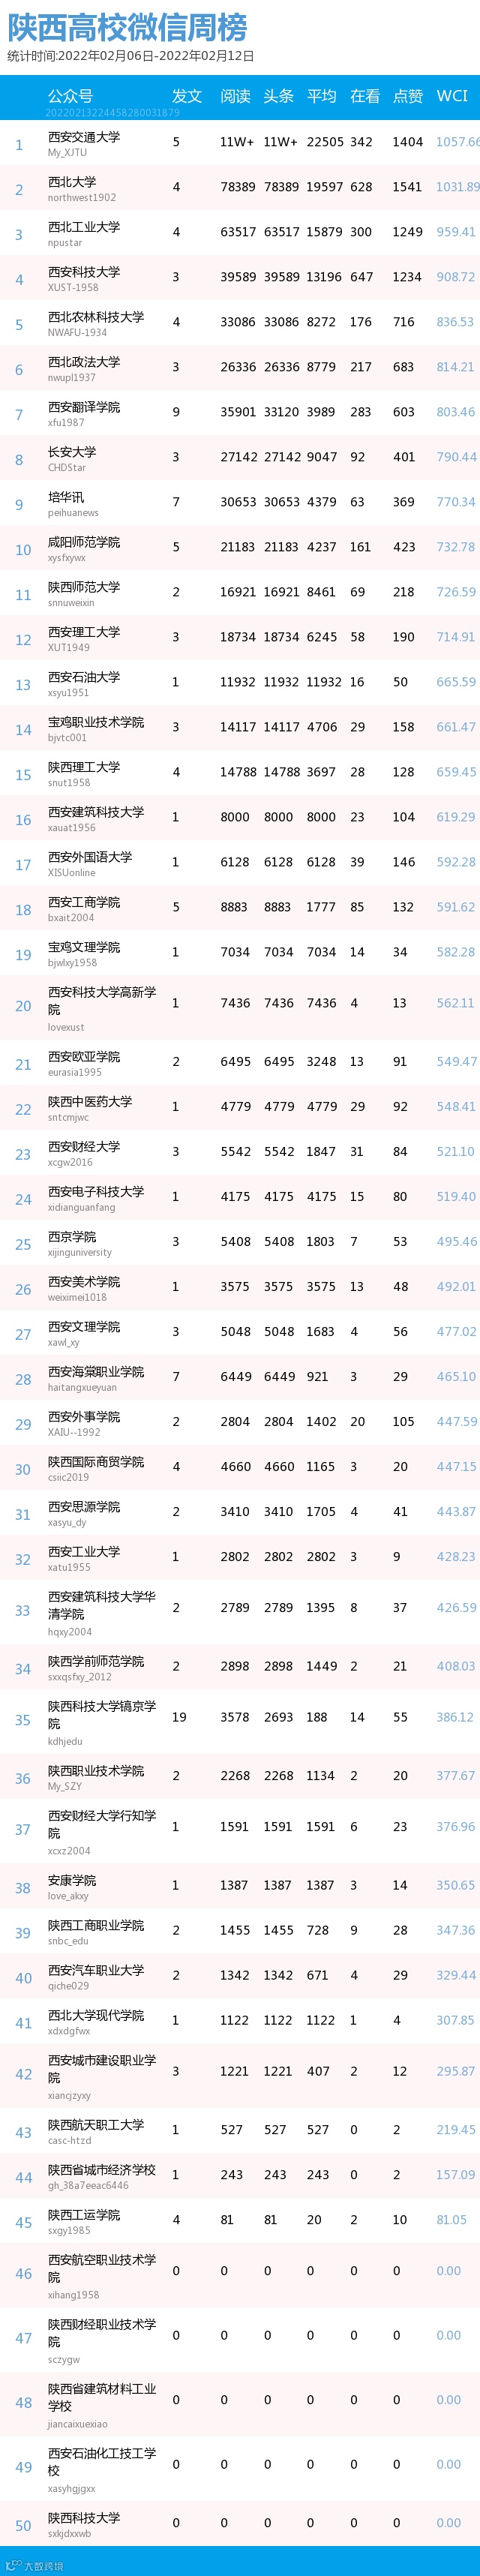Image resolution: width=480 pixels, height=2576 pixels.
Task: Click the 发文 column header
Action: point(187,96)
